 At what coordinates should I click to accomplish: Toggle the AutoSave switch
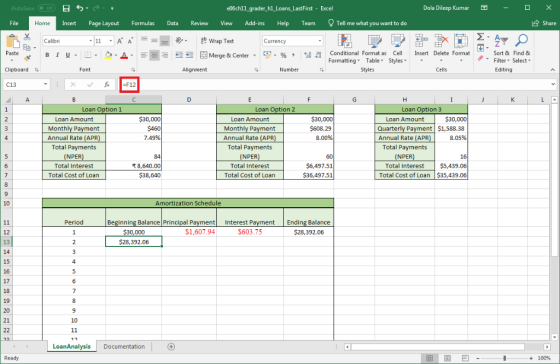(46, 8)
